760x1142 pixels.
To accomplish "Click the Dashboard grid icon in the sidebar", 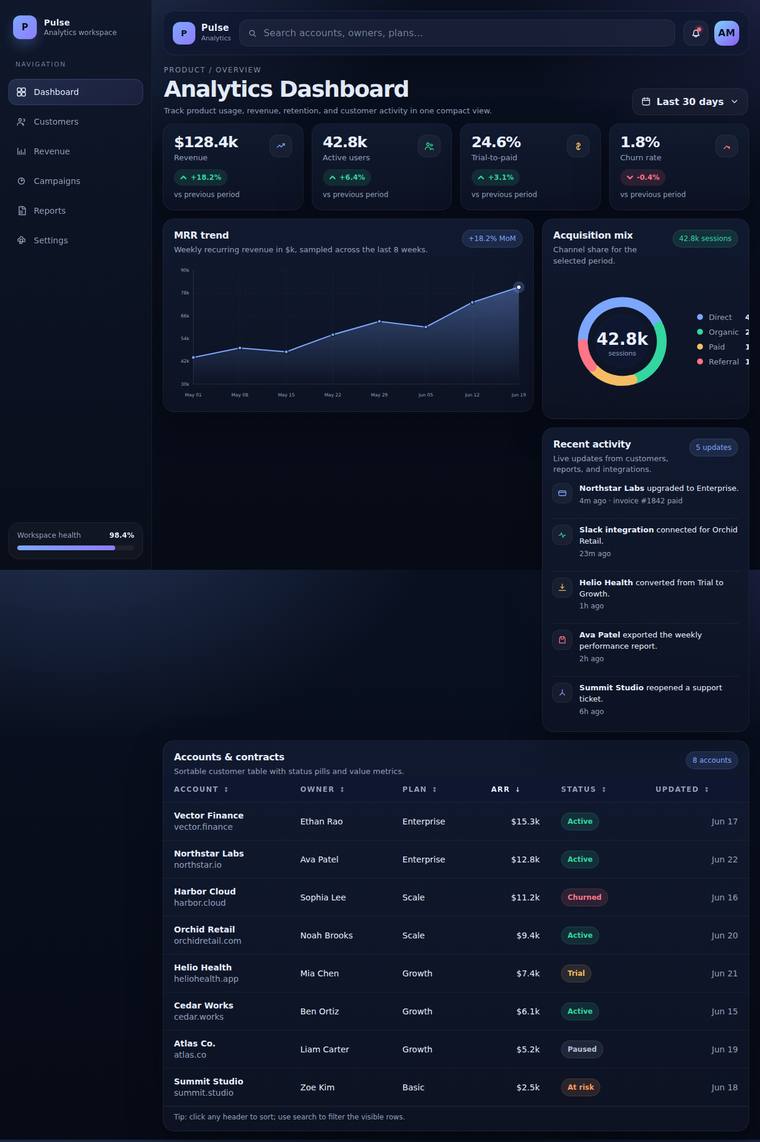I will 21,92.
